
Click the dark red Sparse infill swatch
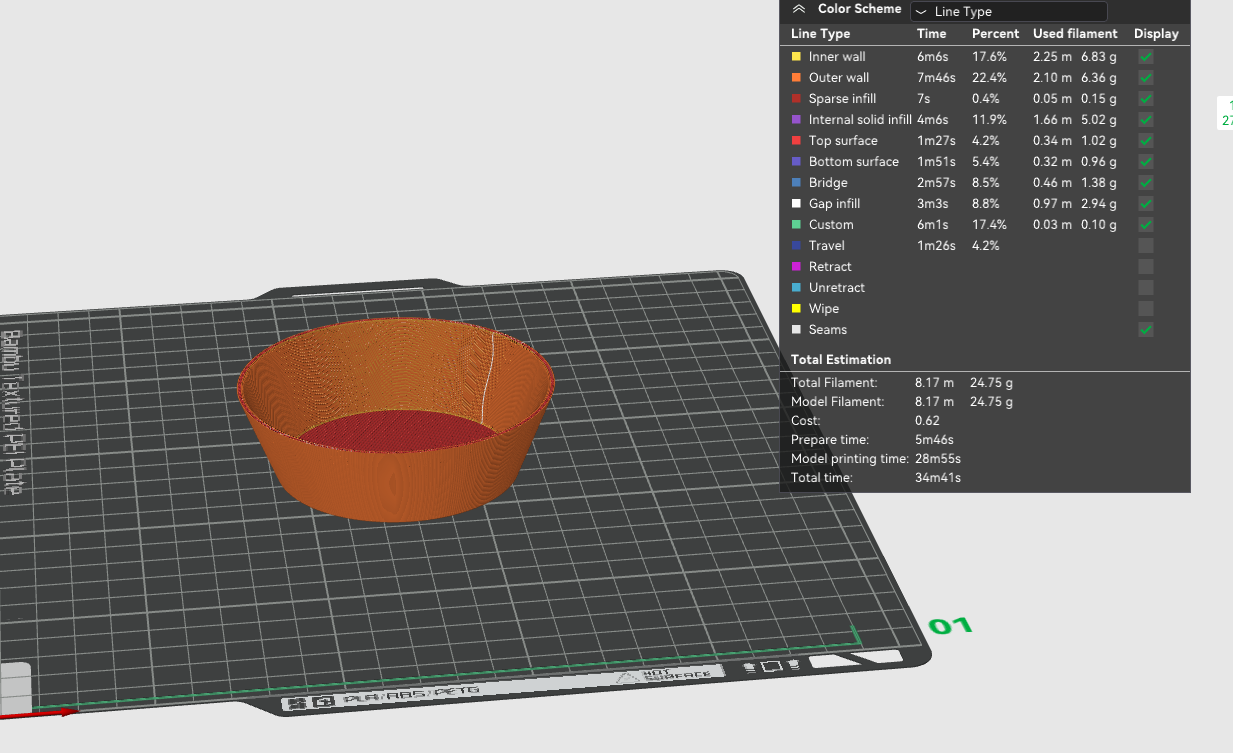[796, 99]
